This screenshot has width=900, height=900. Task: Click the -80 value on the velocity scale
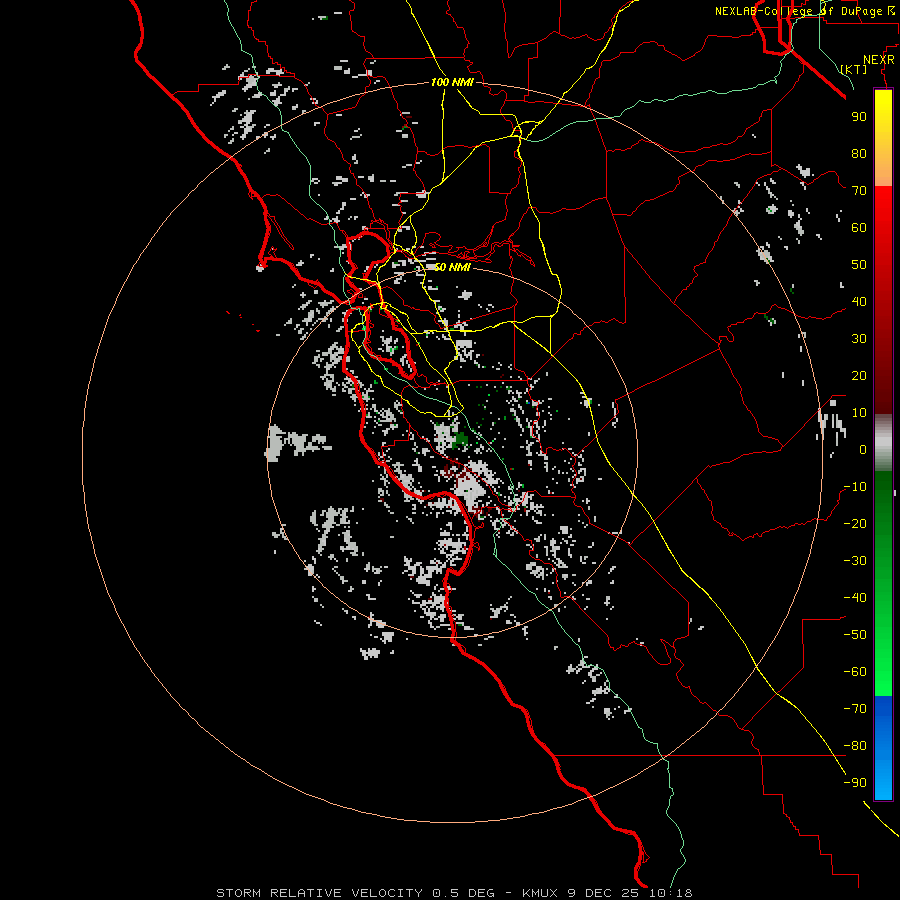pos(855,746)
